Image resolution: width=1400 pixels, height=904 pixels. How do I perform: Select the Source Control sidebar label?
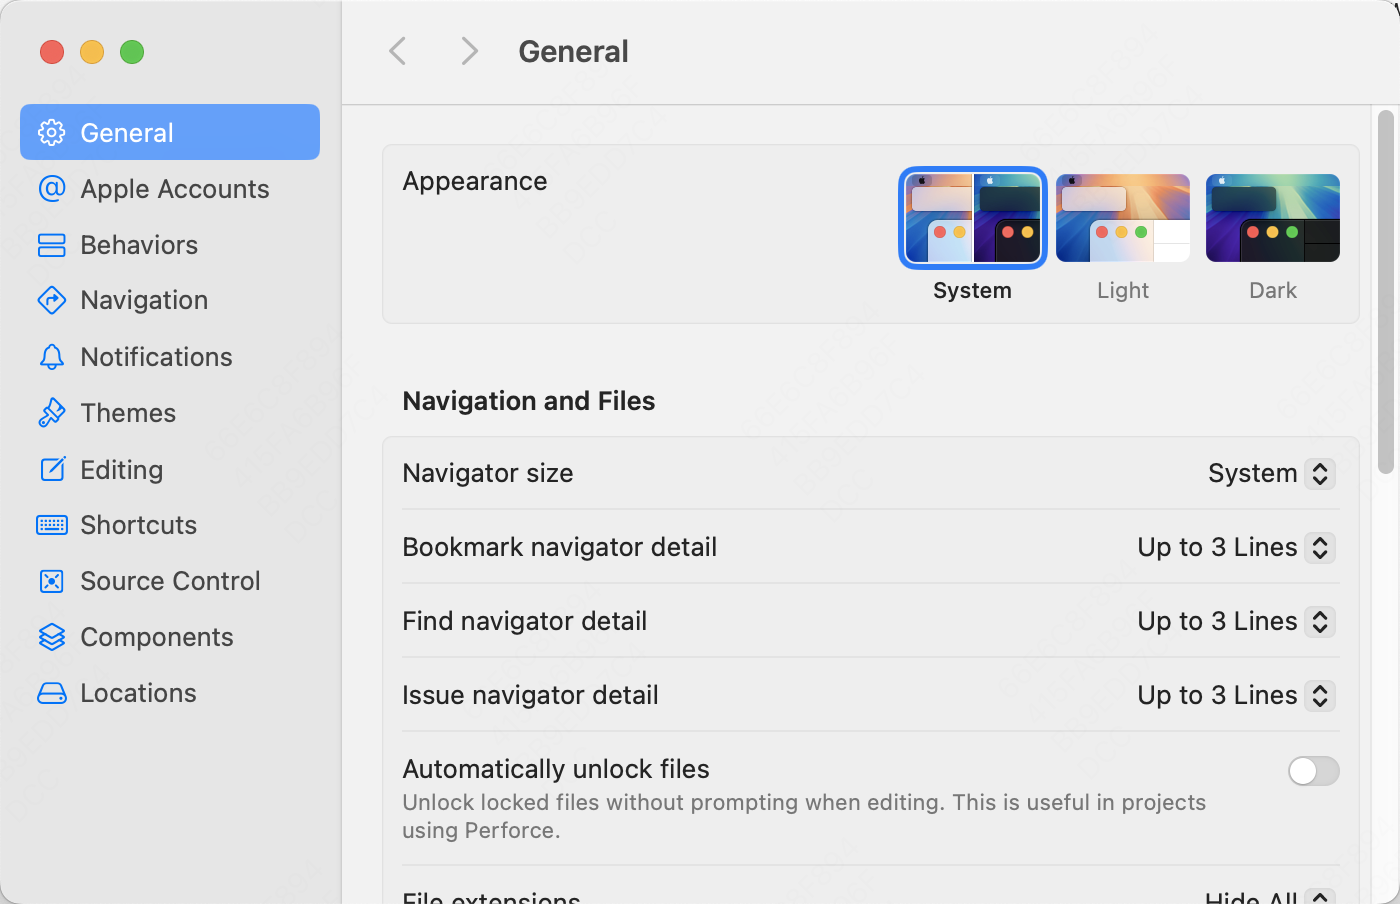point(170,581)
